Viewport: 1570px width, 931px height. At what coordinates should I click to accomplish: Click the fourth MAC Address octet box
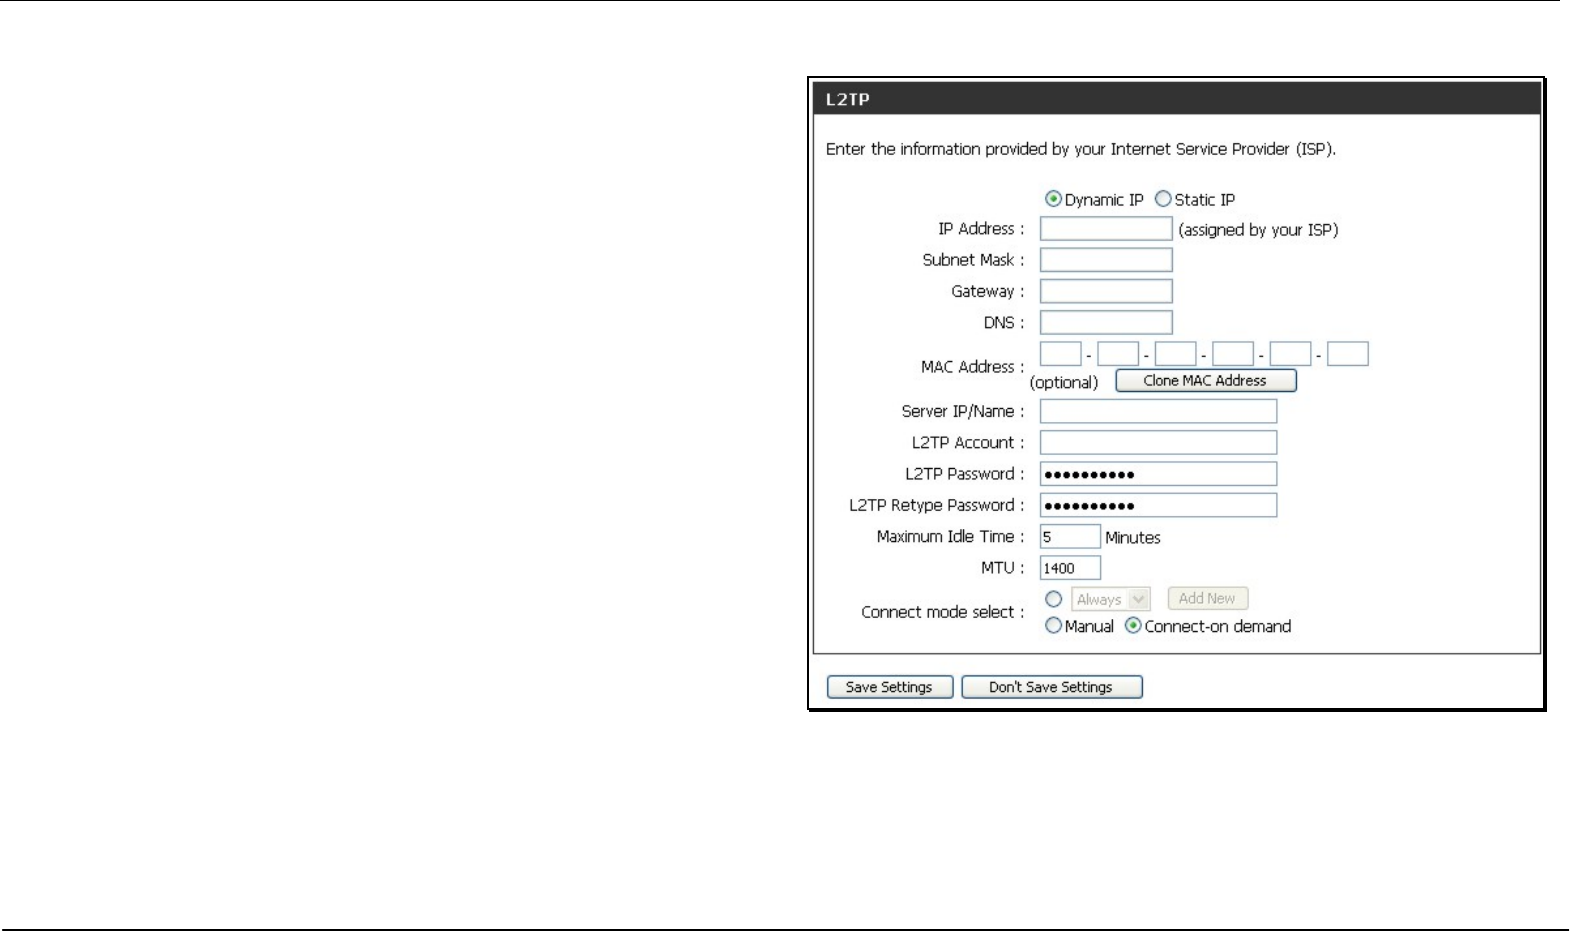[x=1233, y=354]
